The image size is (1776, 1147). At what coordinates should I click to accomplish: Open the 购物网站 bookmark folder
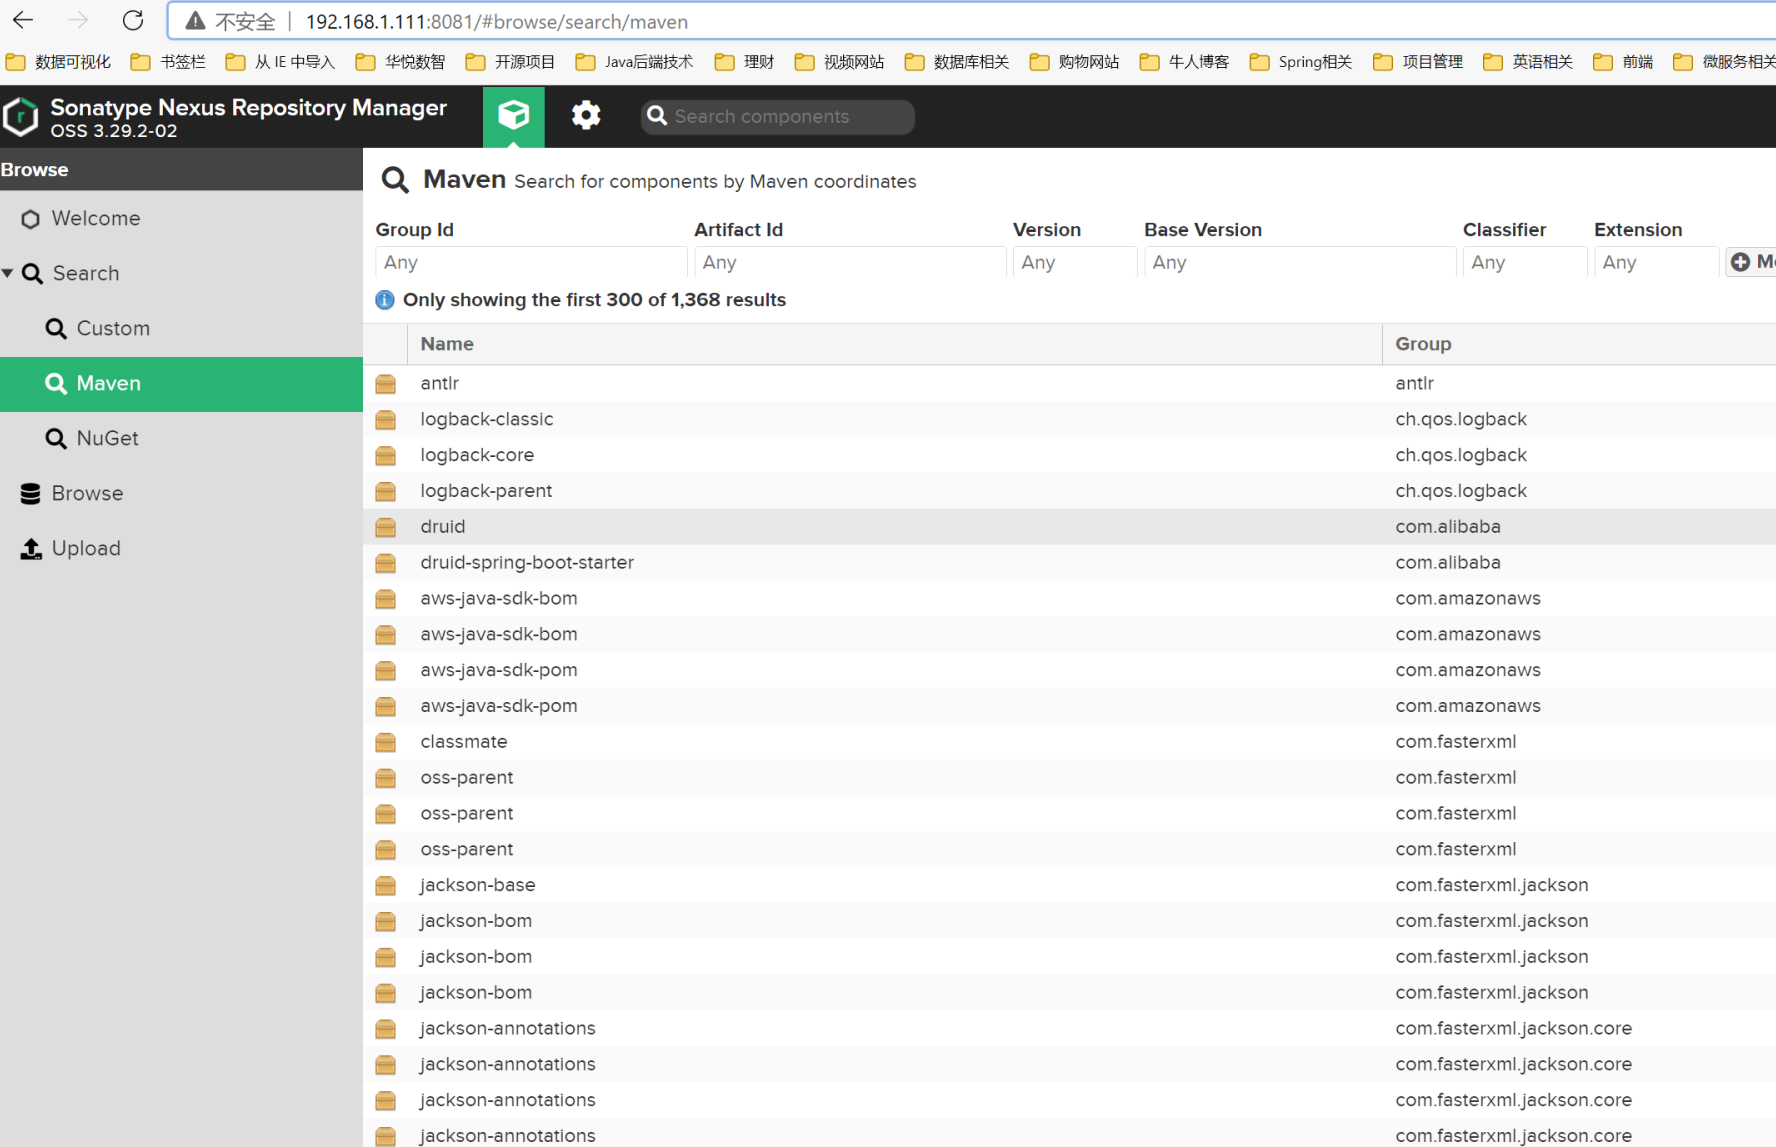click(1074, 62)
